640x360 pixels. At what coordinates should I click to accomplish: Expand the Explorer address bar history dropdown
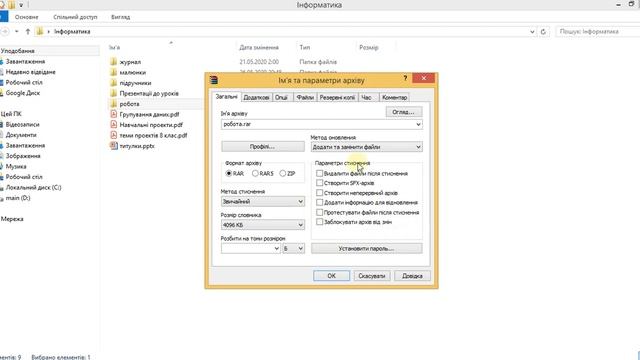tap(532, 31)
